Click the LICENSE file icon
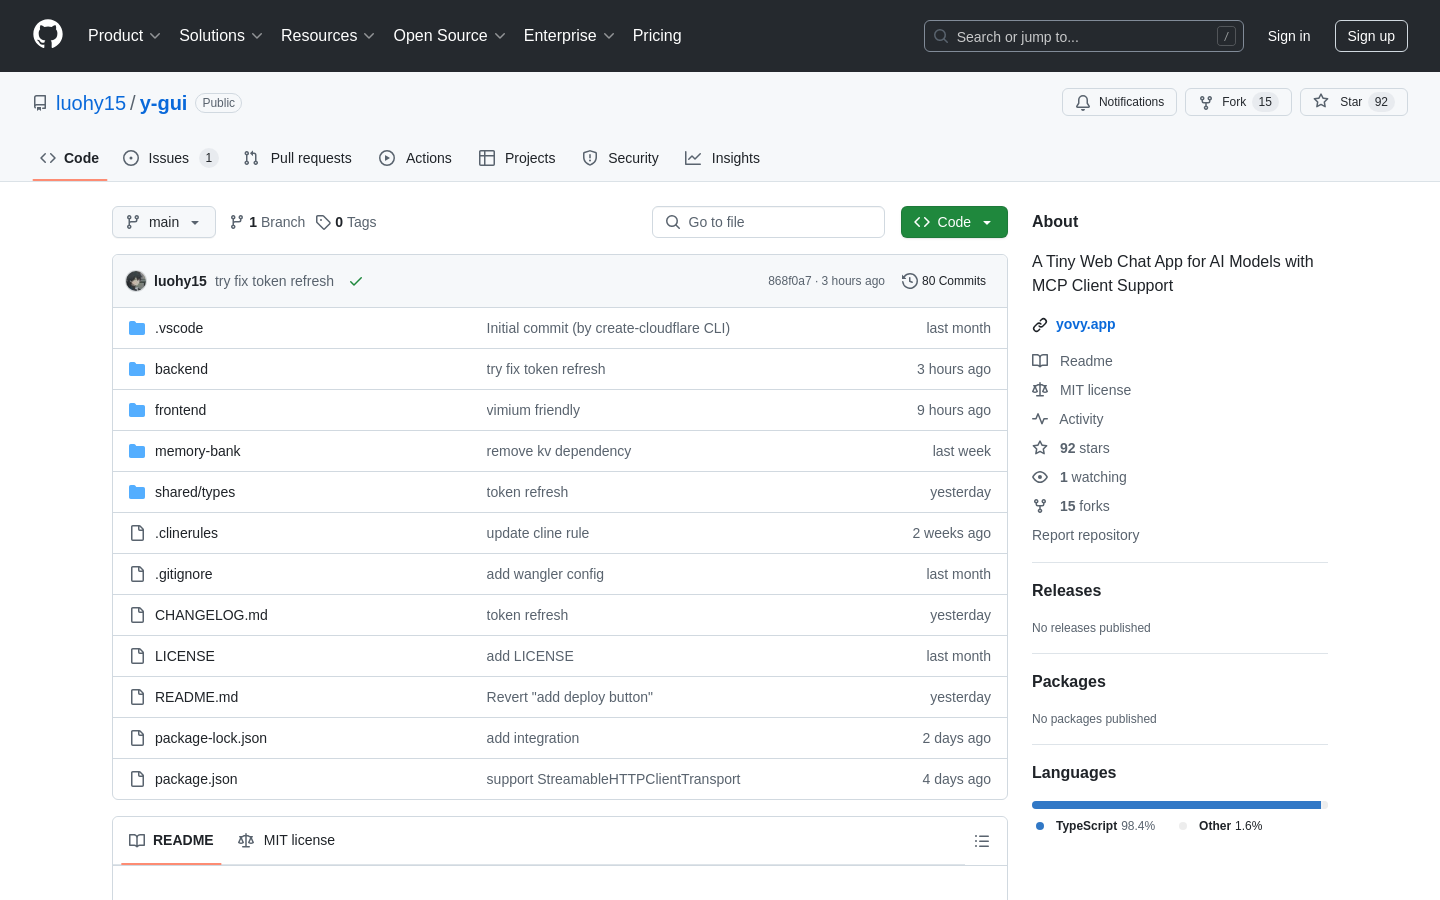This screenshot has width=1440, height=900. (137, 656)
